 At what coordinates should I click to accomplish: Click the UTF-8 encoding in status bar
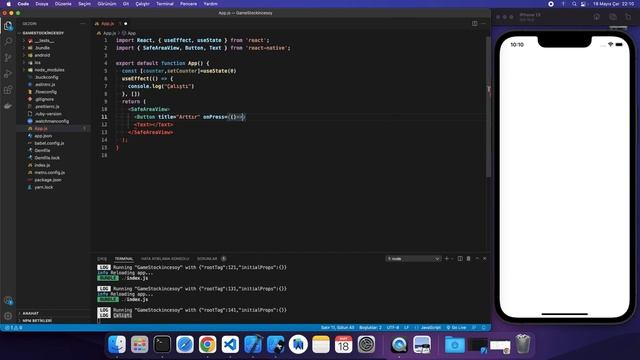393,328
